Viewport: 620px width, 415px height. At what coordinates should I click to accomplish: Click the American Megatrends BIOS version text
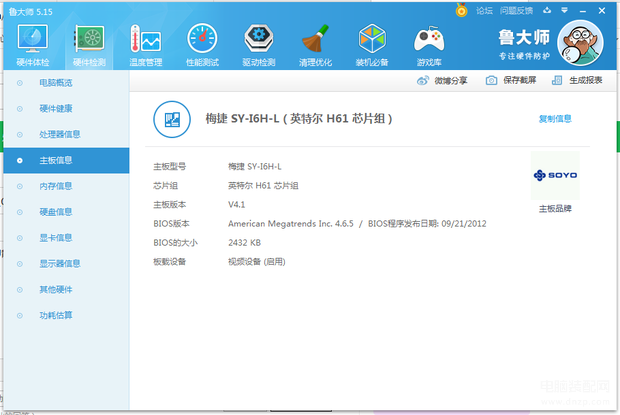pyautogui.click(x=291, y=224)
